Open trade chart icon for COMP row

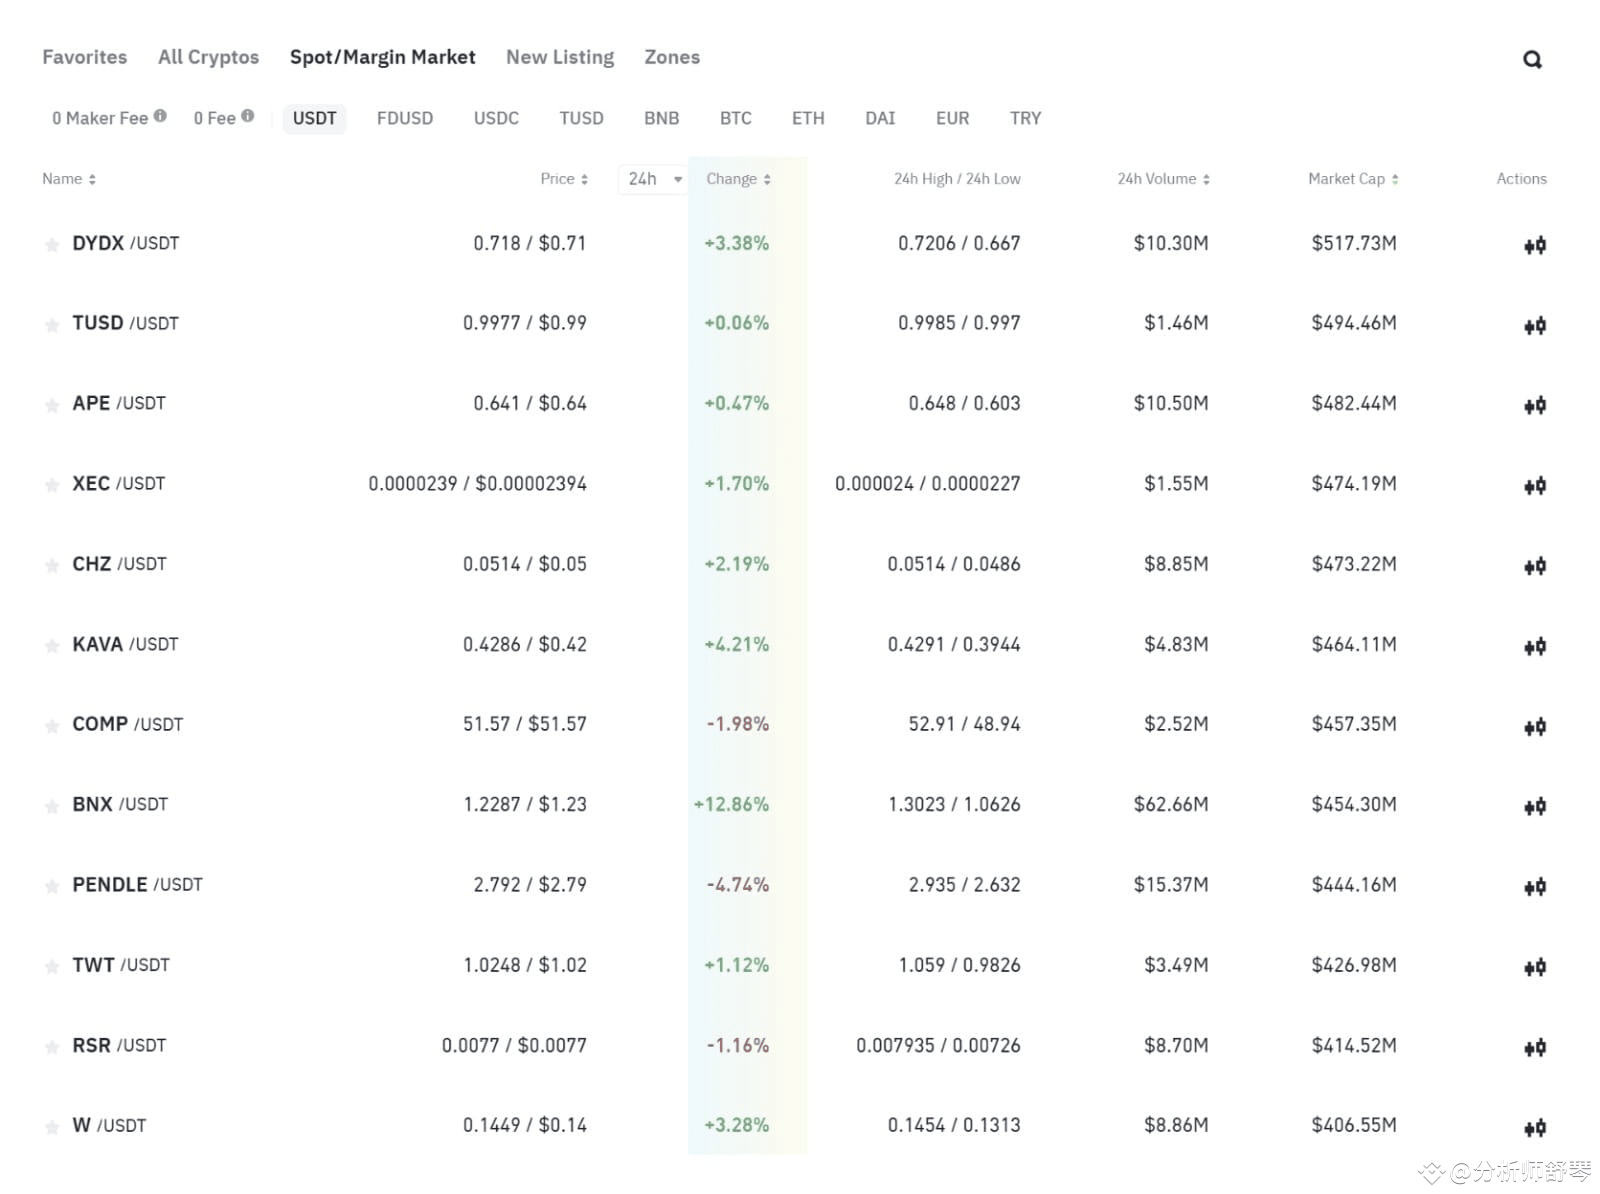(x=1535, y=726)
